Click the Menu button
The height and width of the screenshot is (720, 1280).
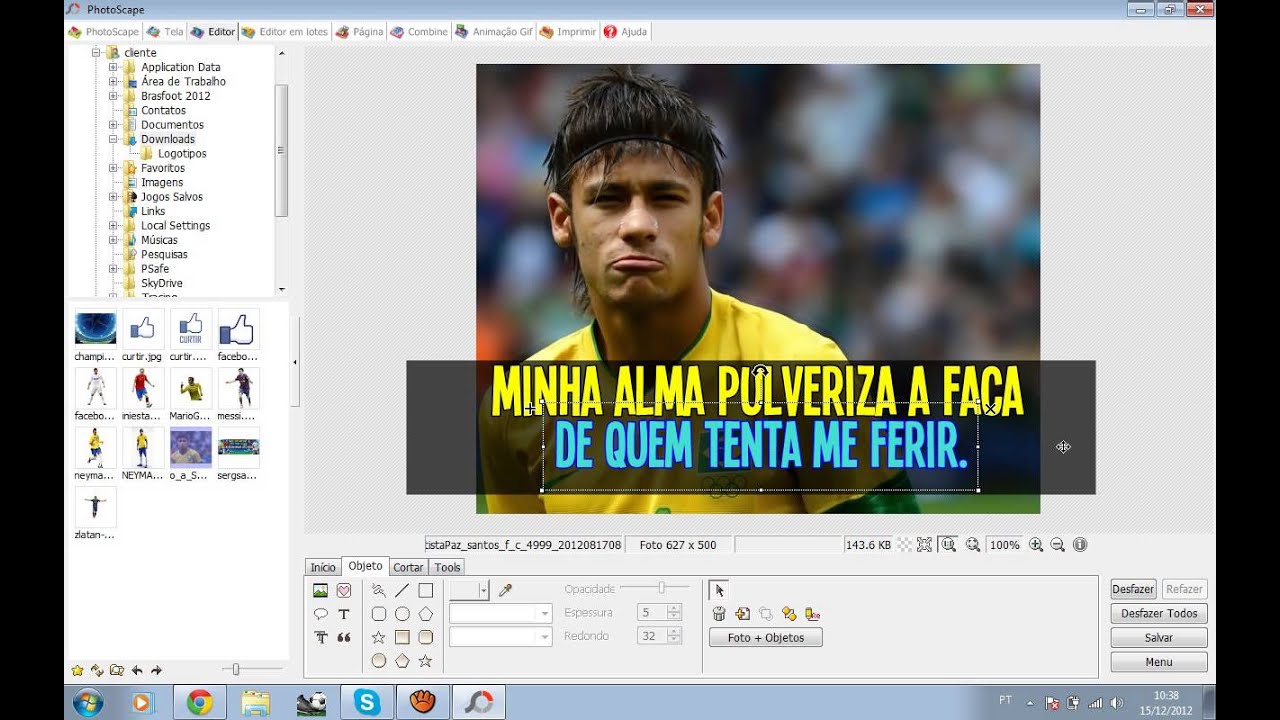tap(1158, 662)
